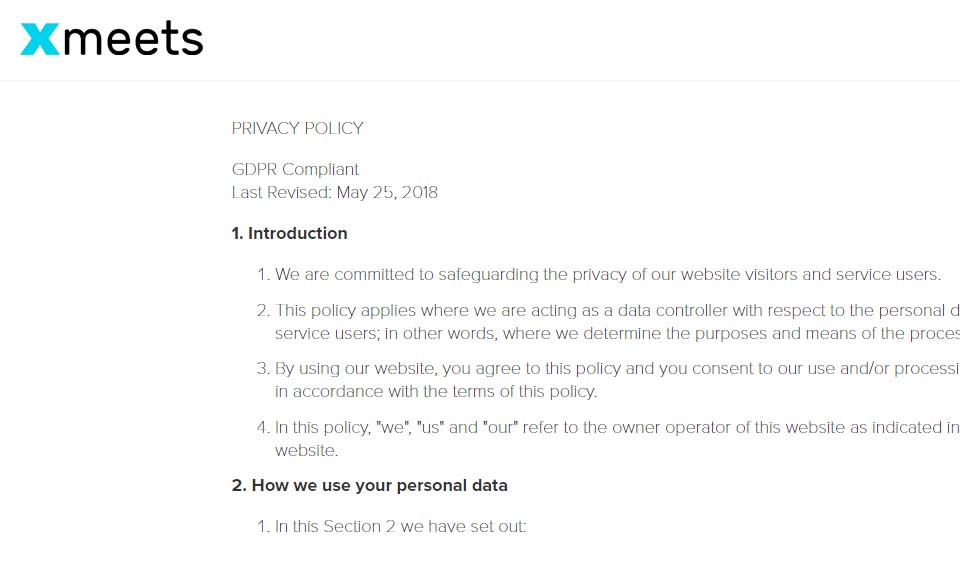Click the lone word "website." ending item 4

(307, 450)
